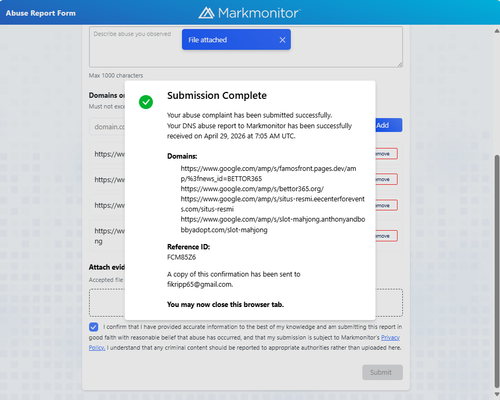Image resolution: width=500 pixels, height=400 pixels.
Task: Click the Submission Complete heading
Action: (x=217, y=96)
